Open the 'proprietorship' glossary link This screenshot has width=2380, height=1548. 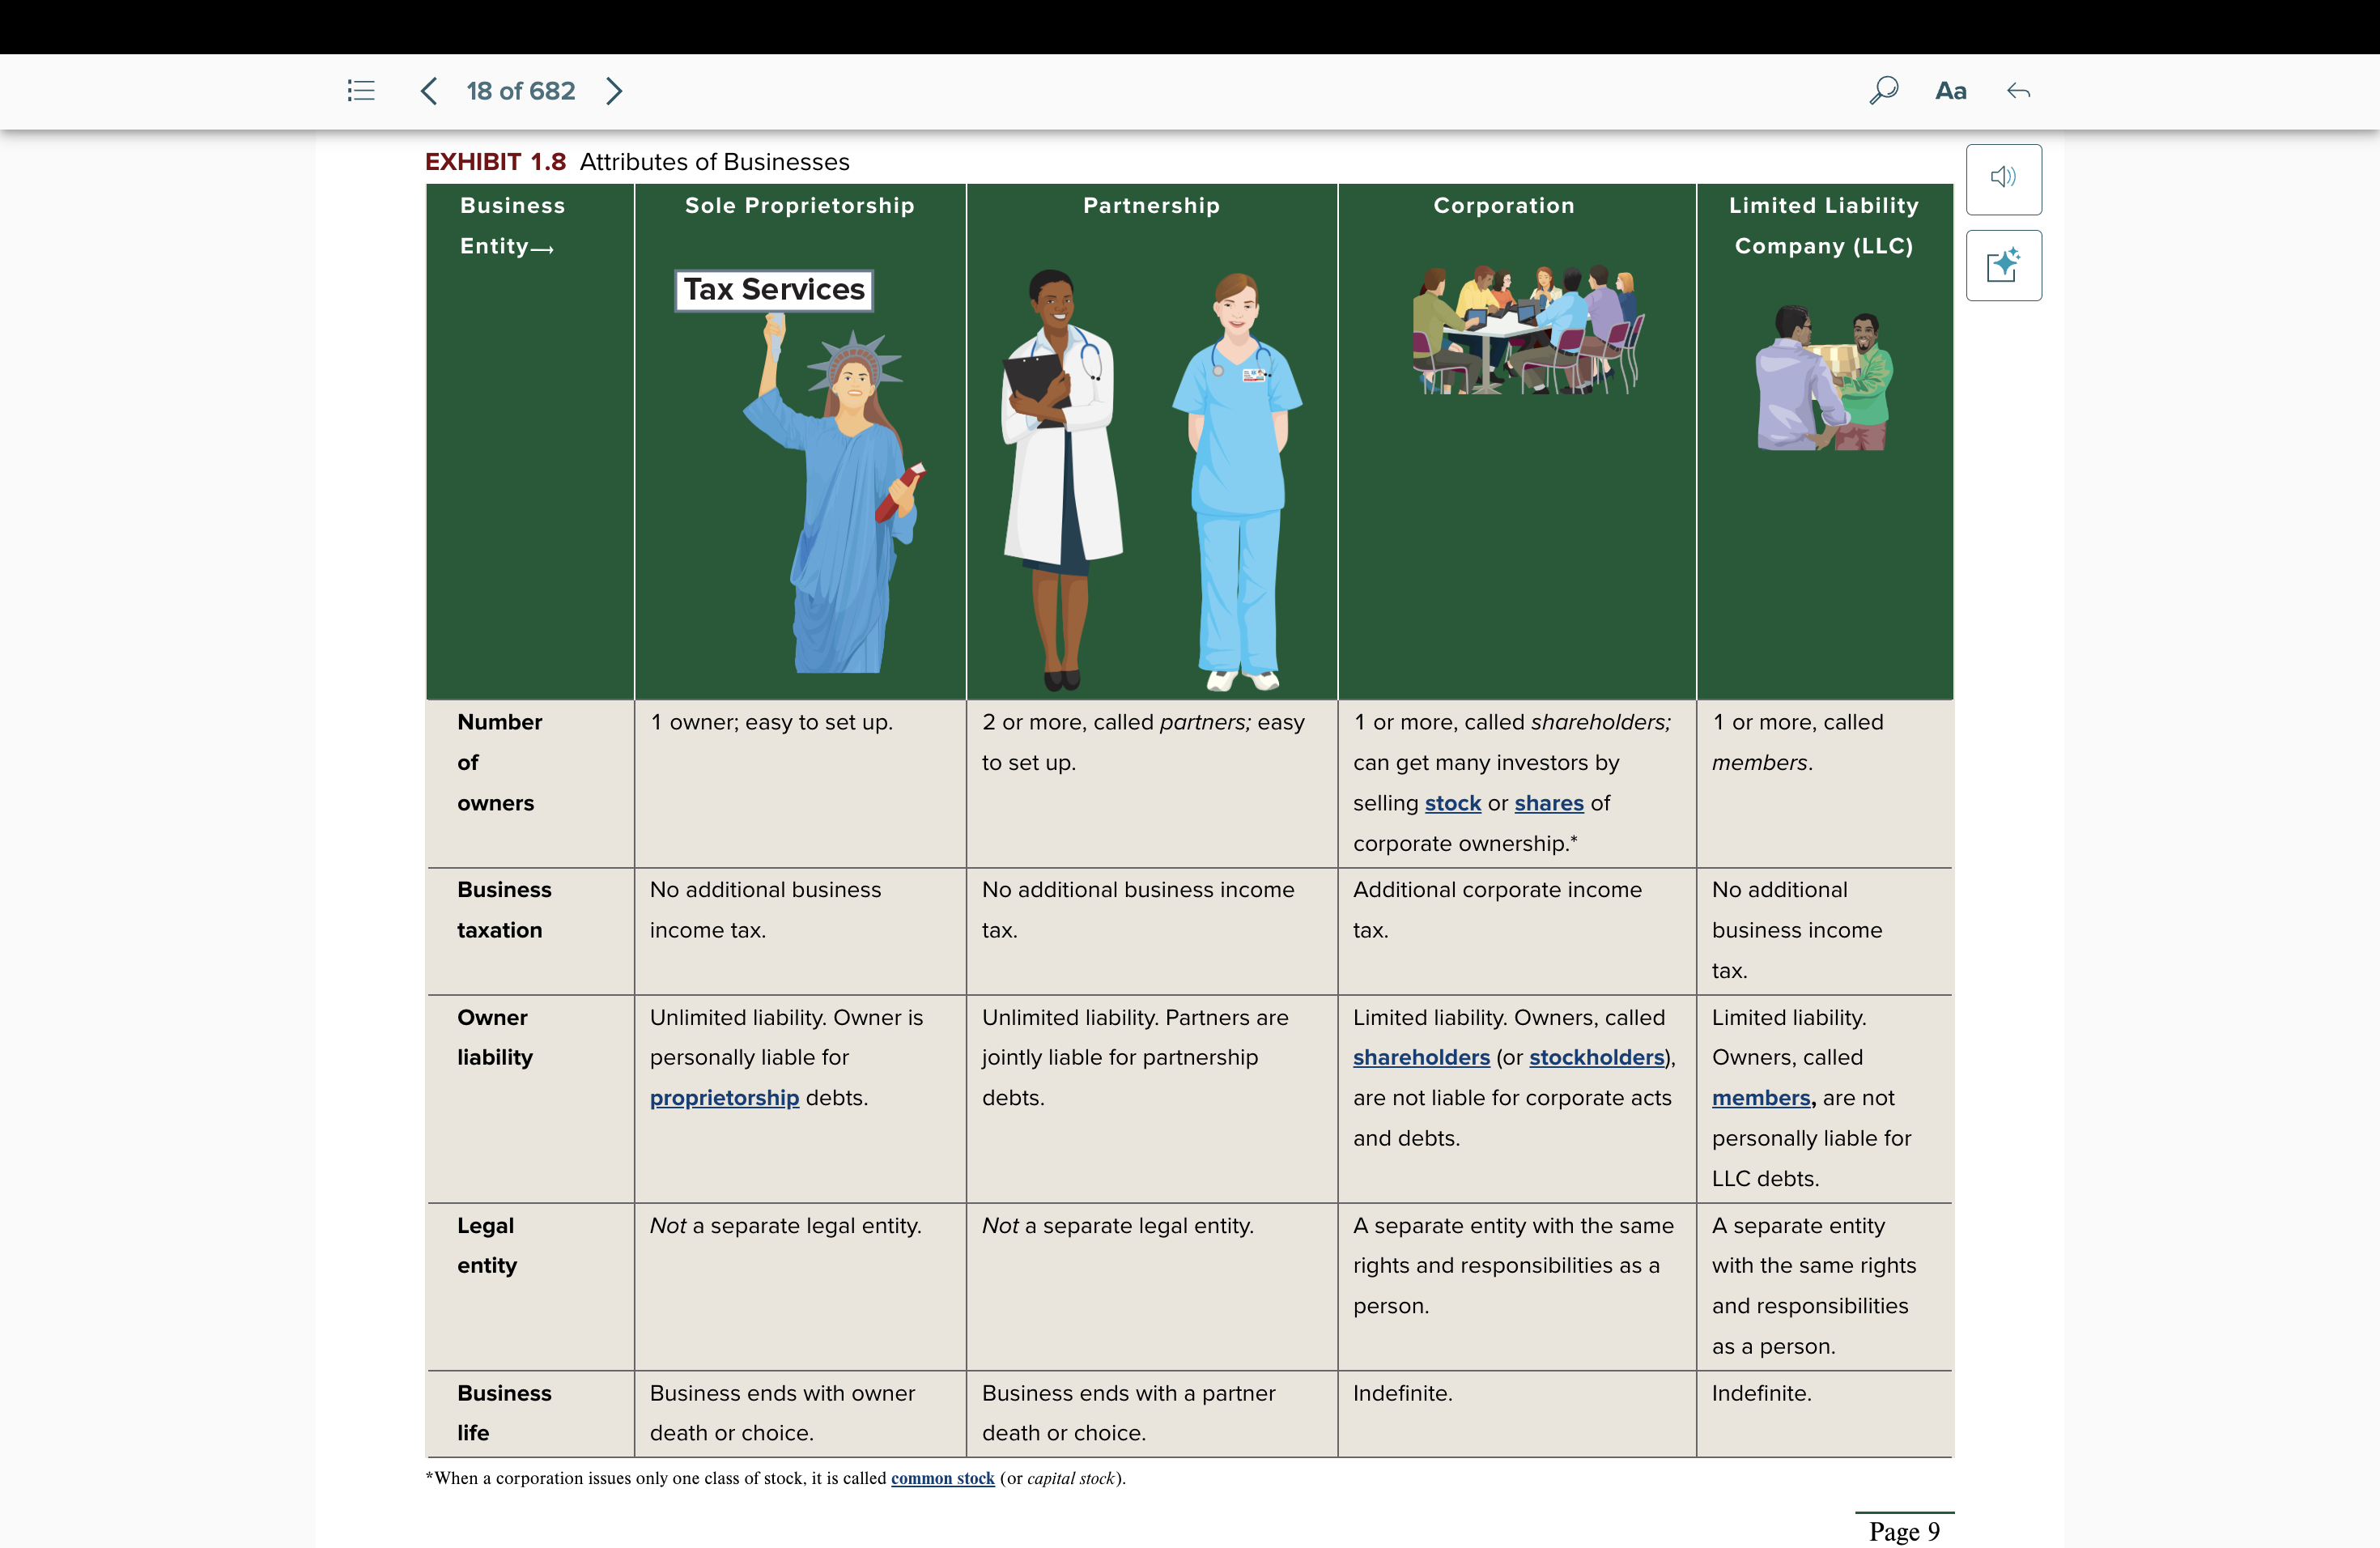coord(724,1098)
